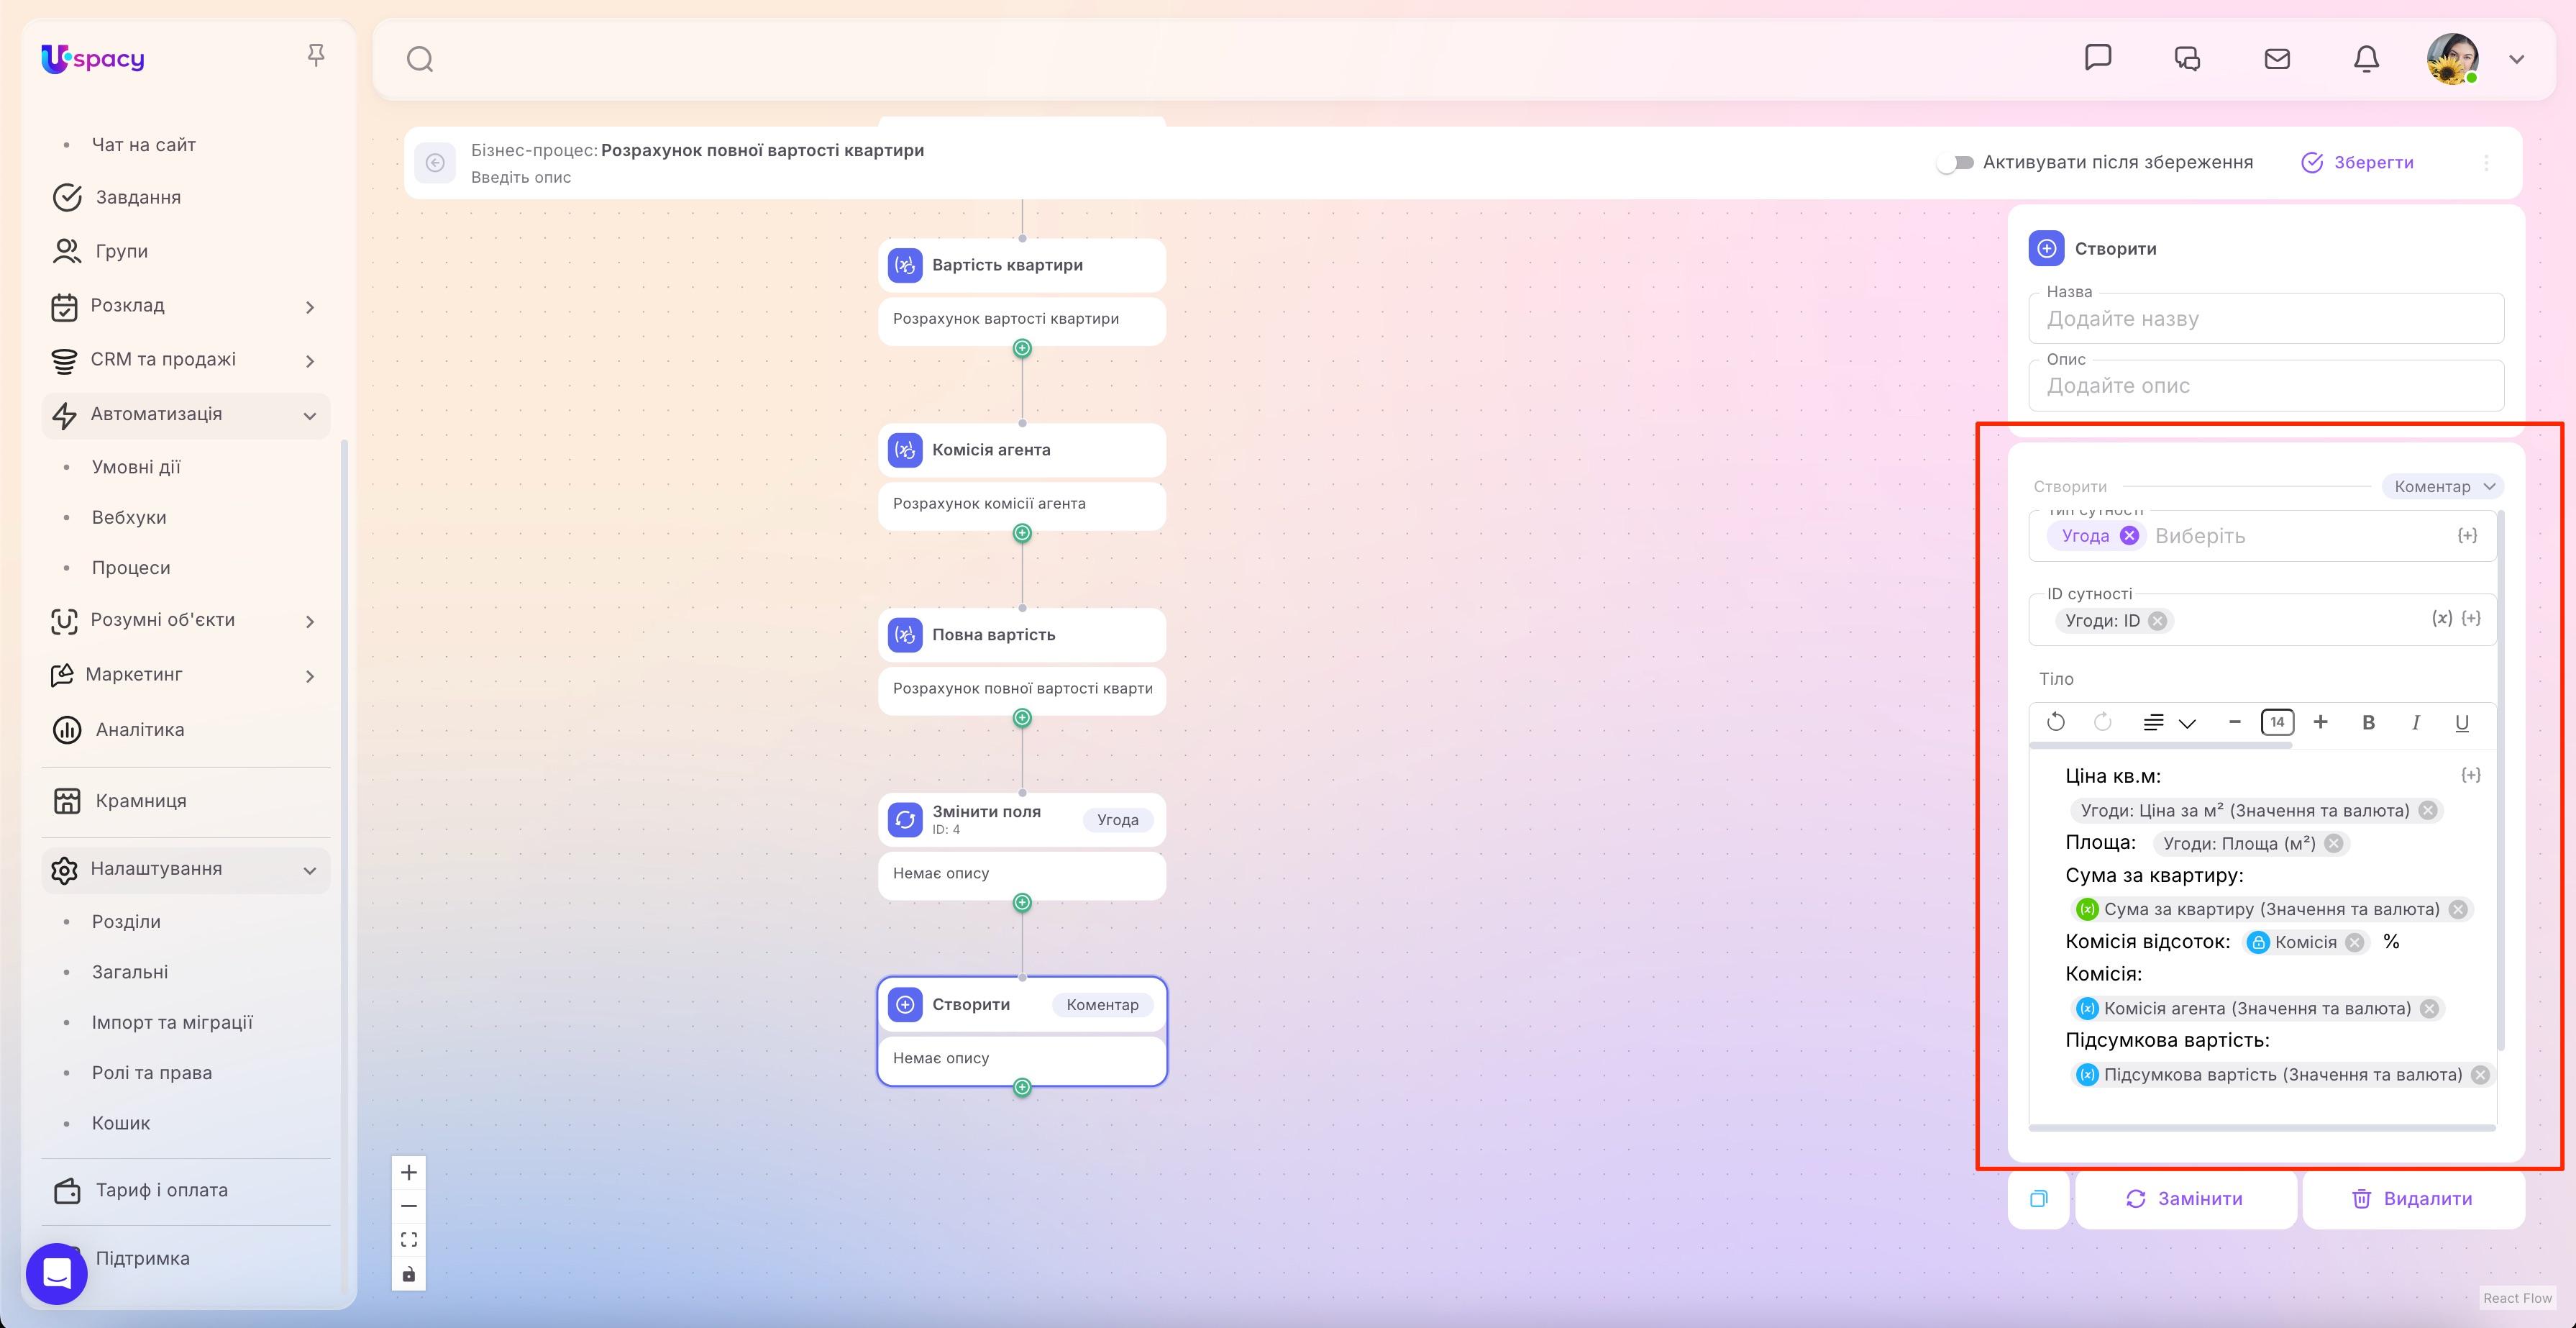Open Процеси item

pos(131,567)
